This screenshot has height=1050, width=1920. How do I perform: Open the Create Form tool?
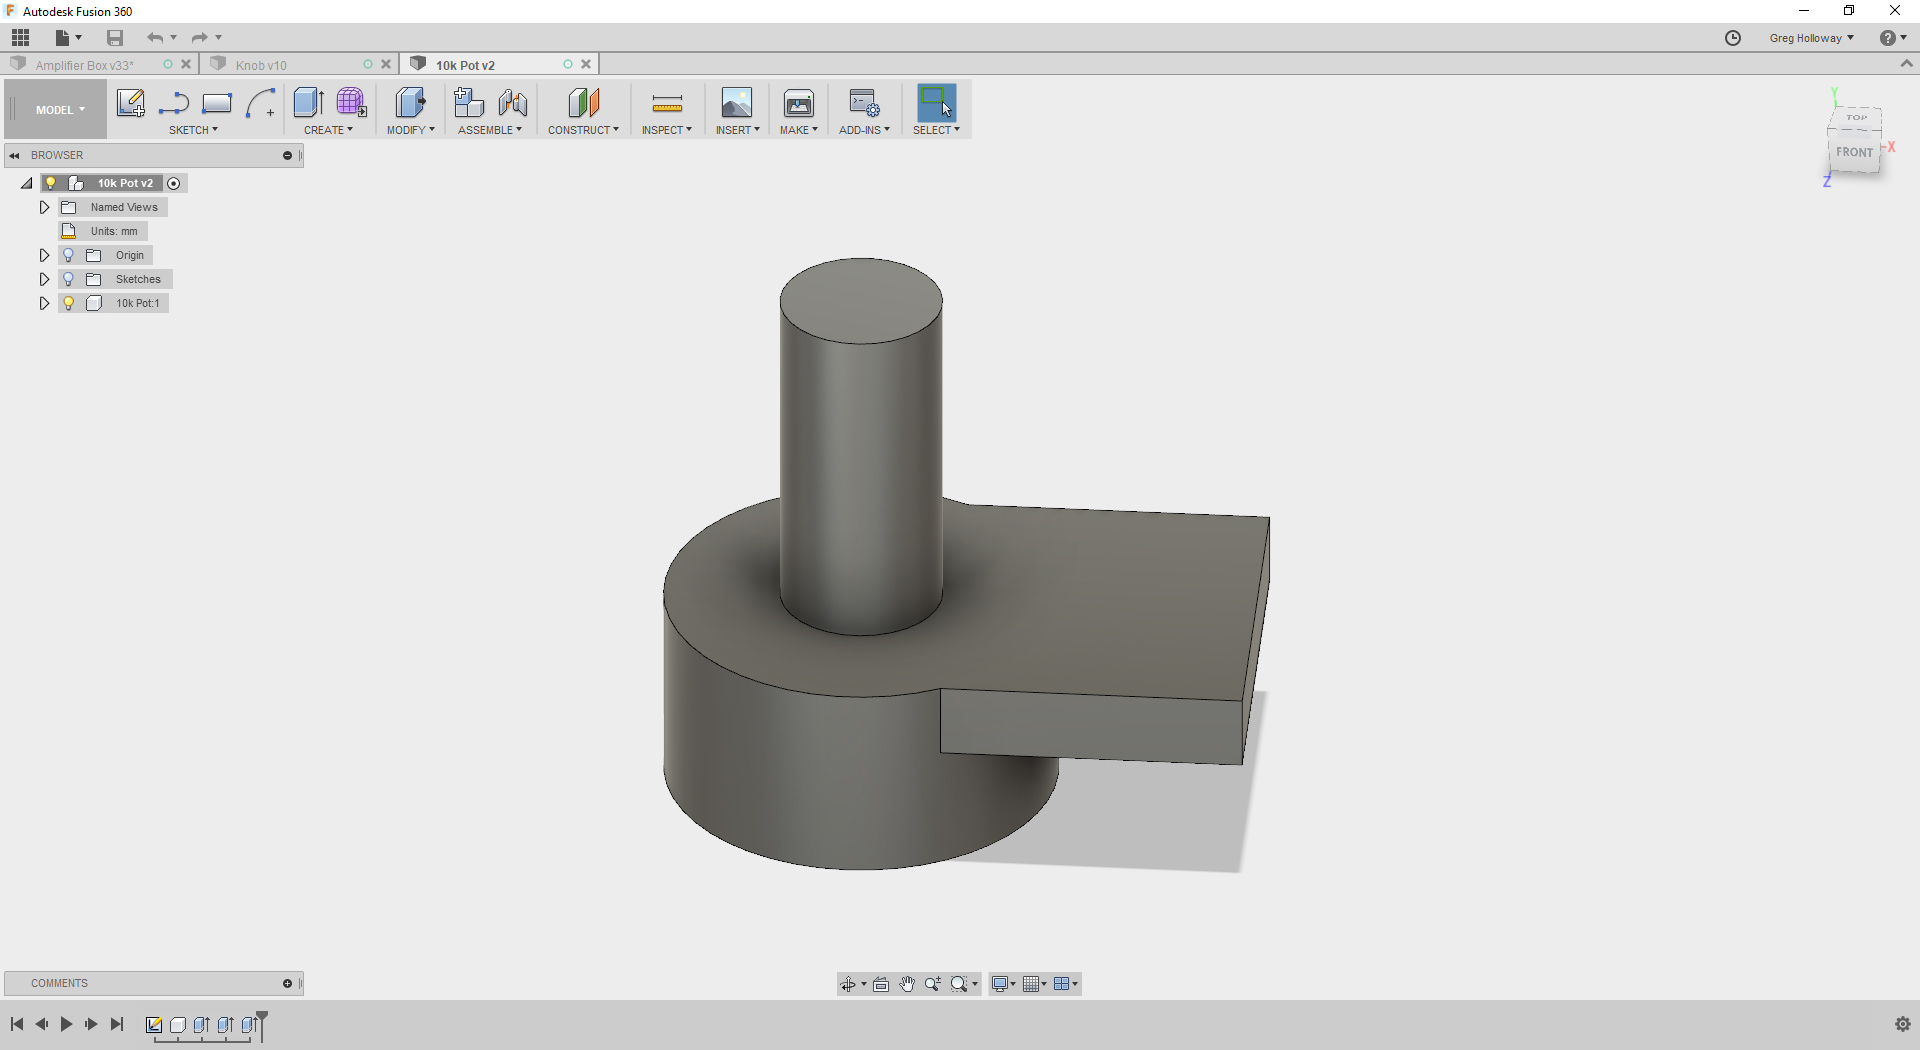click(351, 103)
